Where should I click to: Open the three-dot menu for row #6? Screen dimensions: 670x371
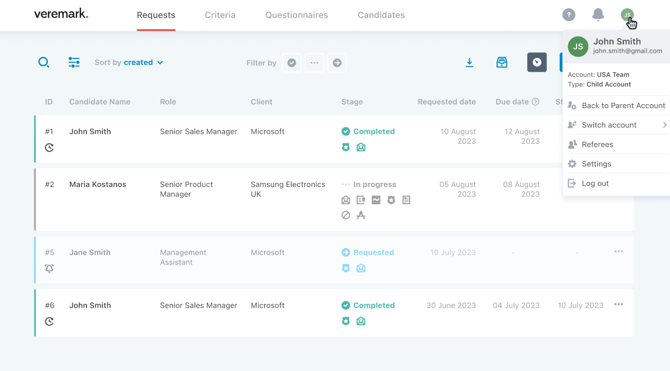(618, 304)
